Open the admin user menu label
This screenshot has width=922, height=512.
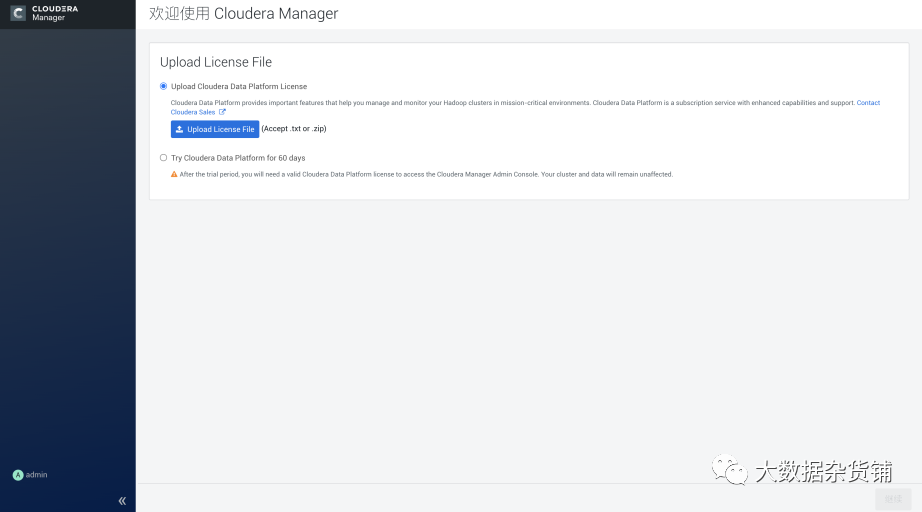tap(37, 475)
